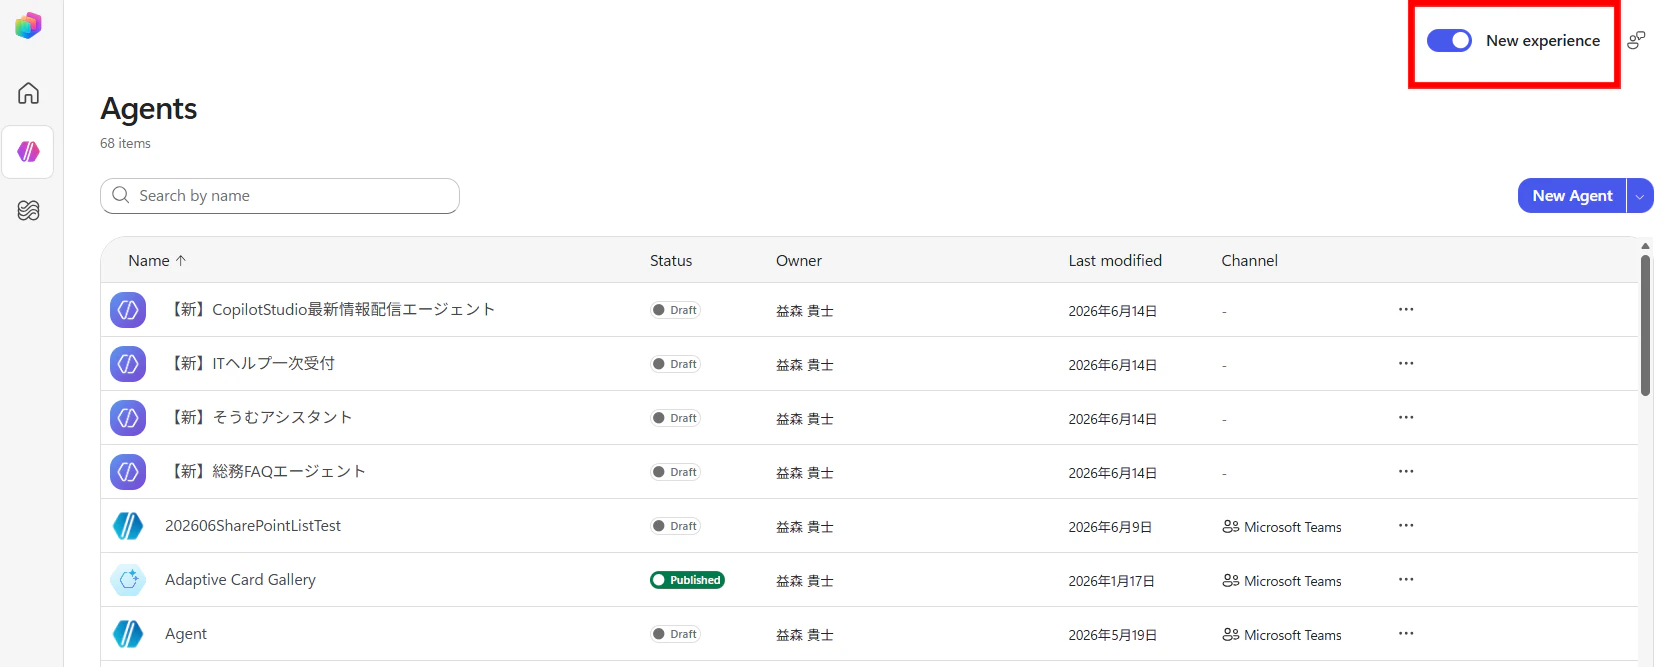Viewport: 1669px width, 667px height.
Task: Open more options for ITヘルプ一次受付
Action: pyautogui.click(x=1406, y=363)
